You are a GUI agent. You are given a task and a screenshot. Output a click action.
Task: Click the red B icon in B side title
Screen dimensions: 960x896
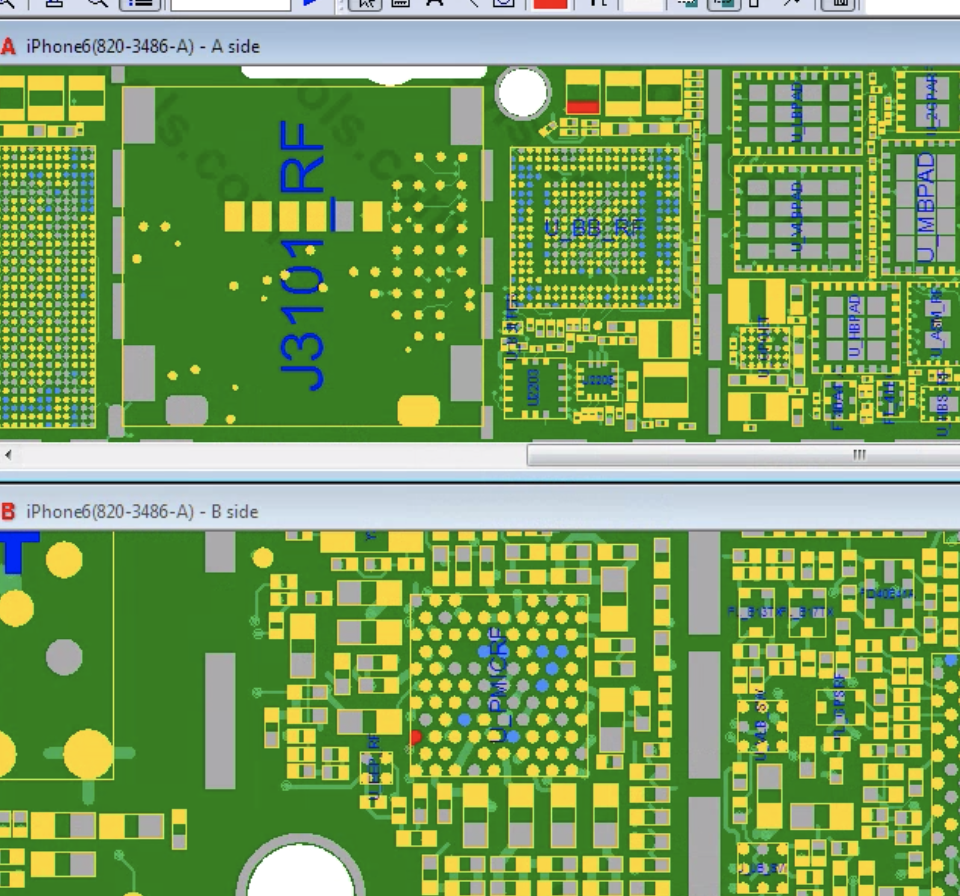(x=8, y=511)
